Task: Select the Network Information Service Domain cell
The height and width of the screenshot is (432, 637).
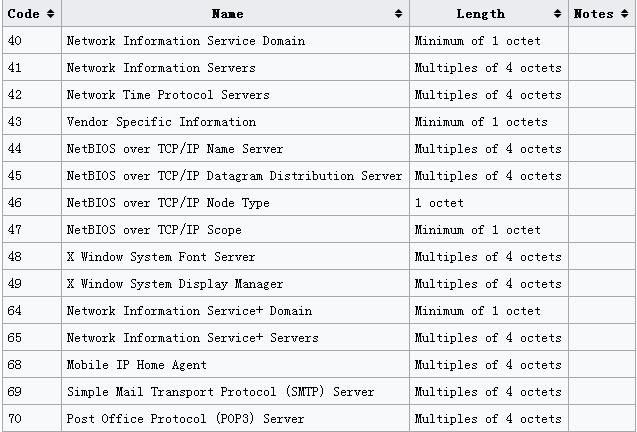Action: coord(186,41)
